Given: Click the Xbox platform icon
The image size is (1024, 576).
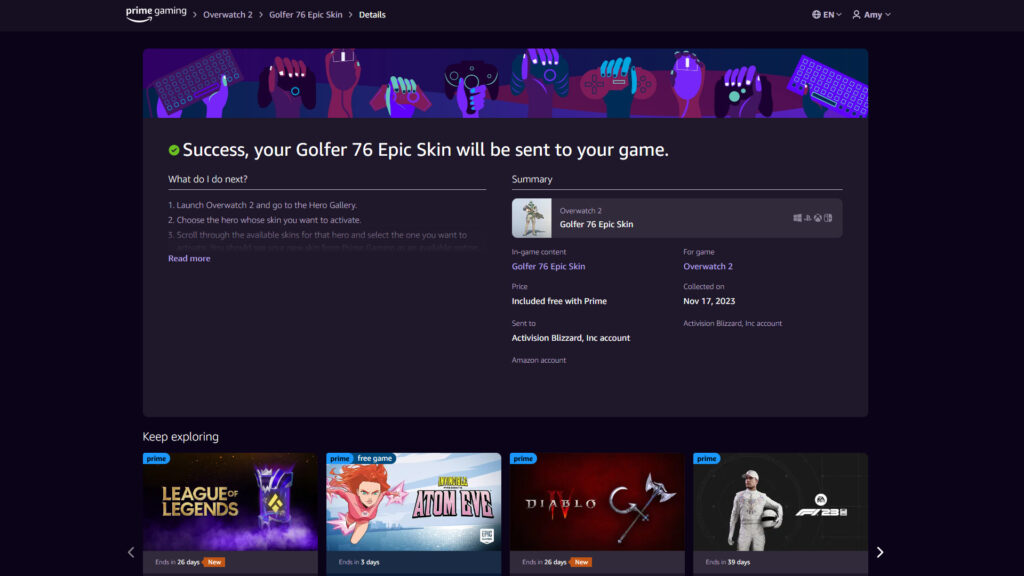Looking at the screenshot, I should 818,218.
